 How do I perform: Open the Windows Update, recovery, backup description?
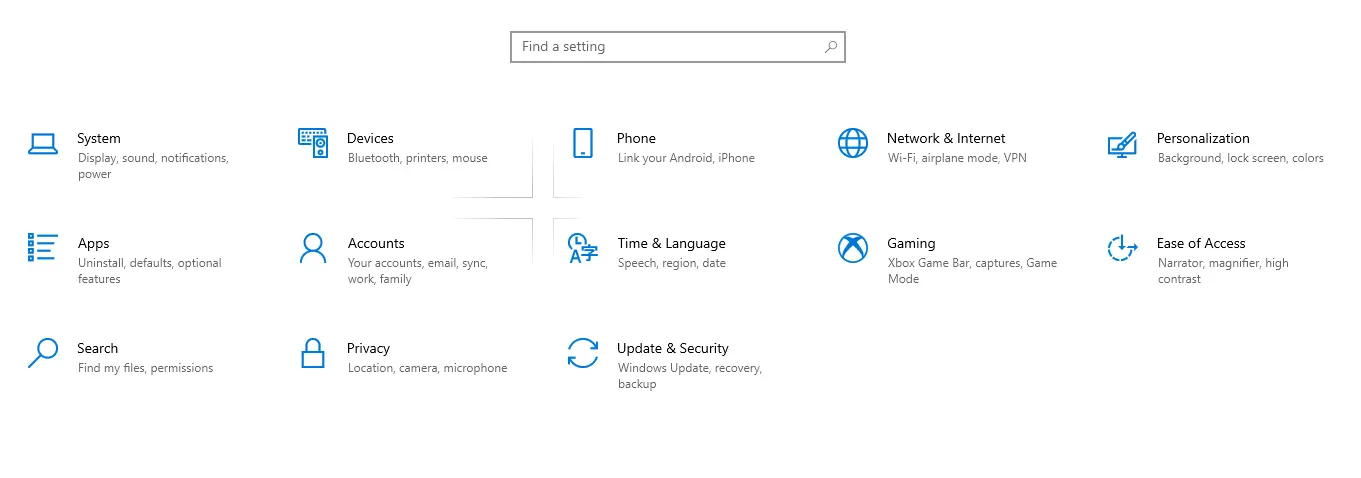click(690, 376)
